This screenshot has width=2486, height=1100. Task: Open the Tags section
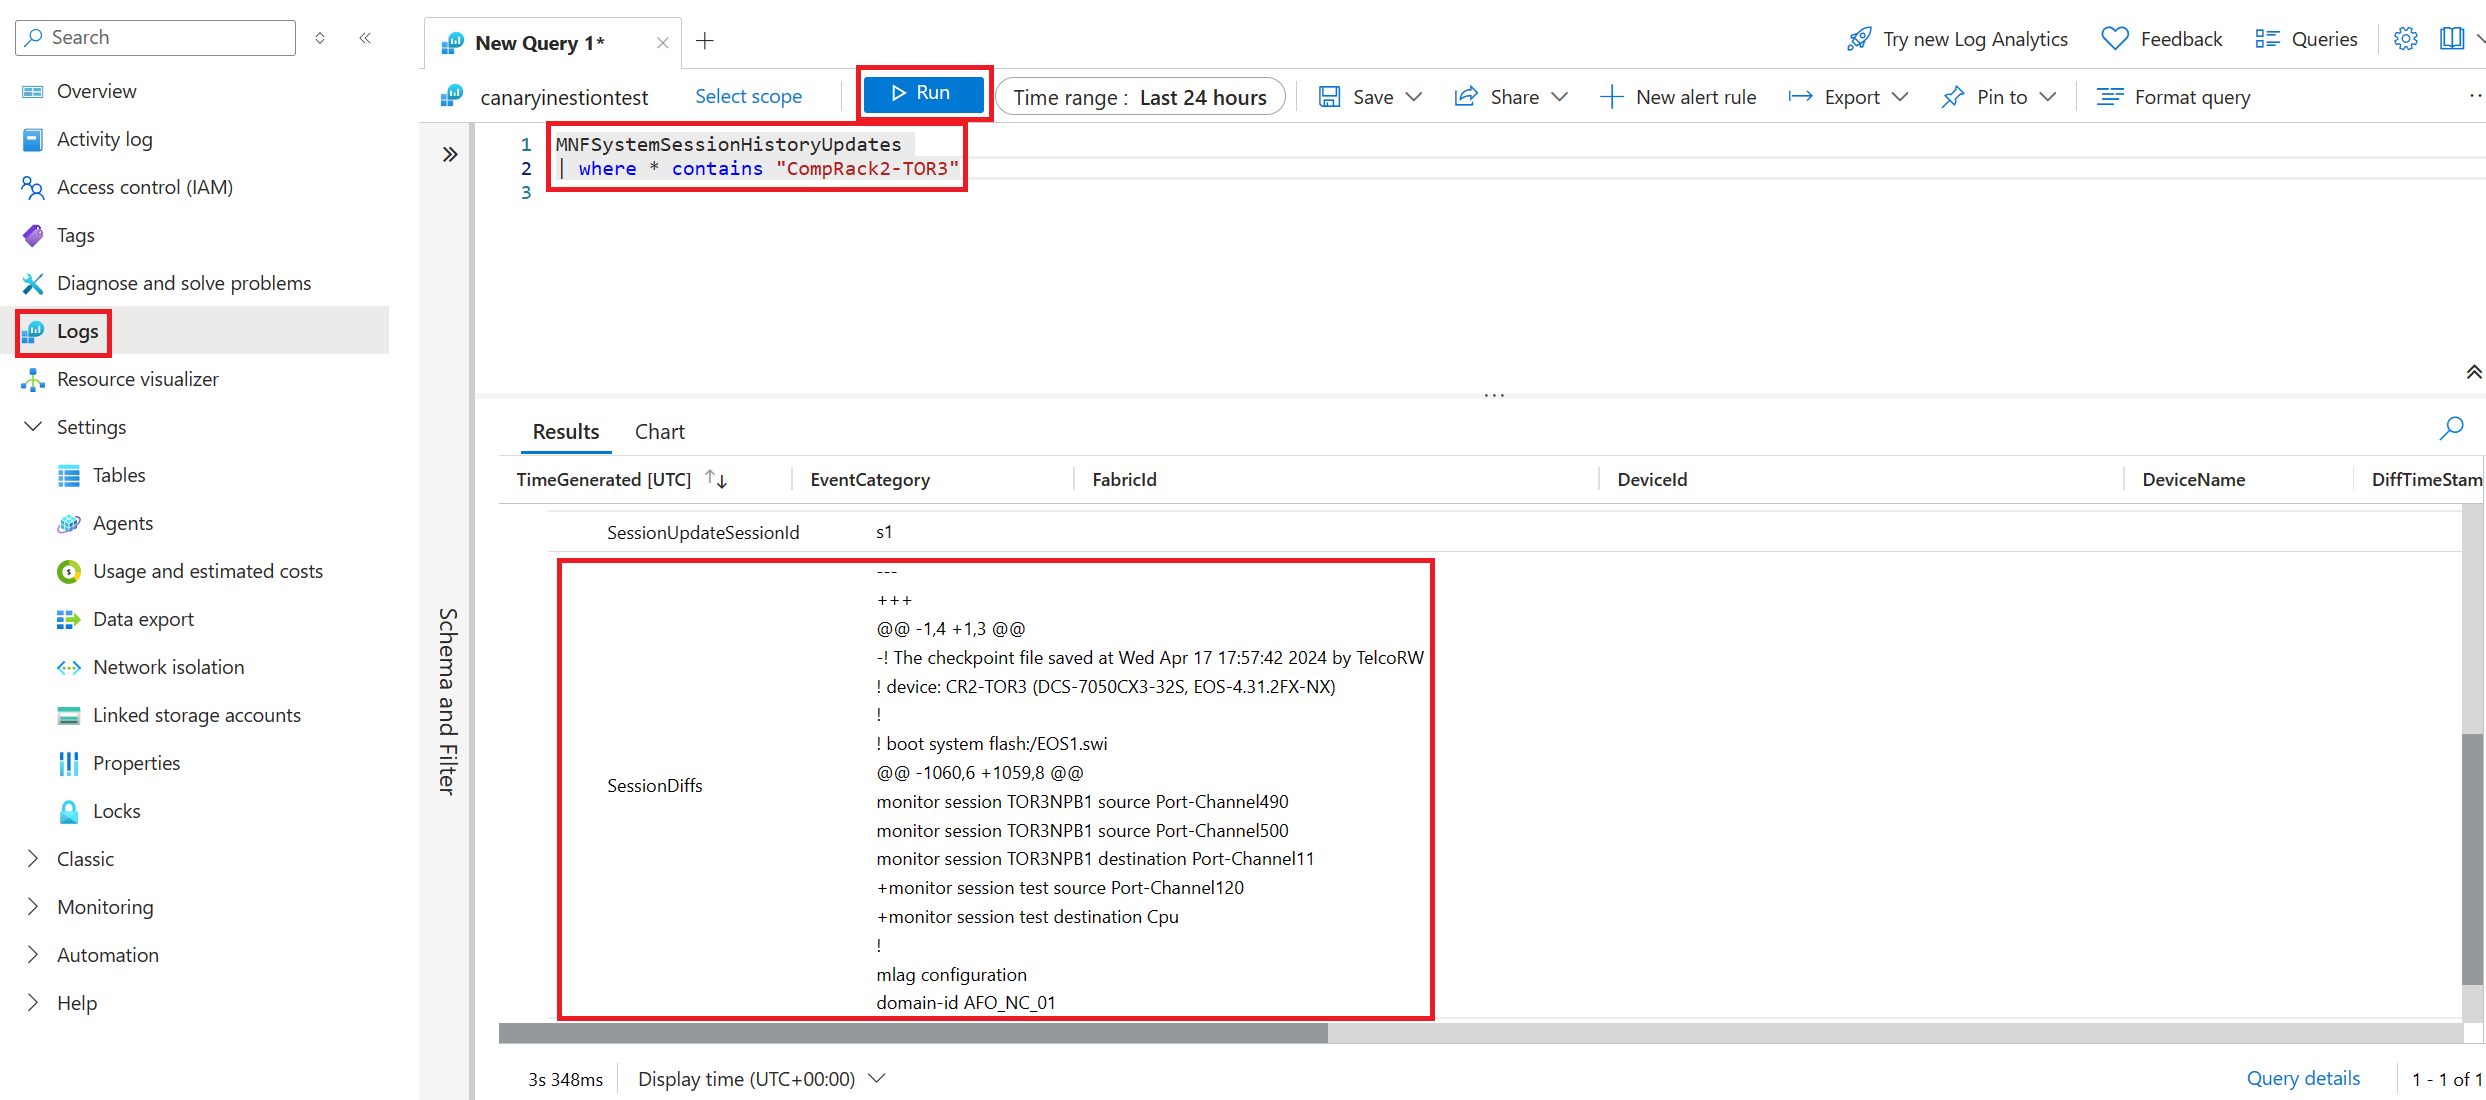tap(75, 235)
